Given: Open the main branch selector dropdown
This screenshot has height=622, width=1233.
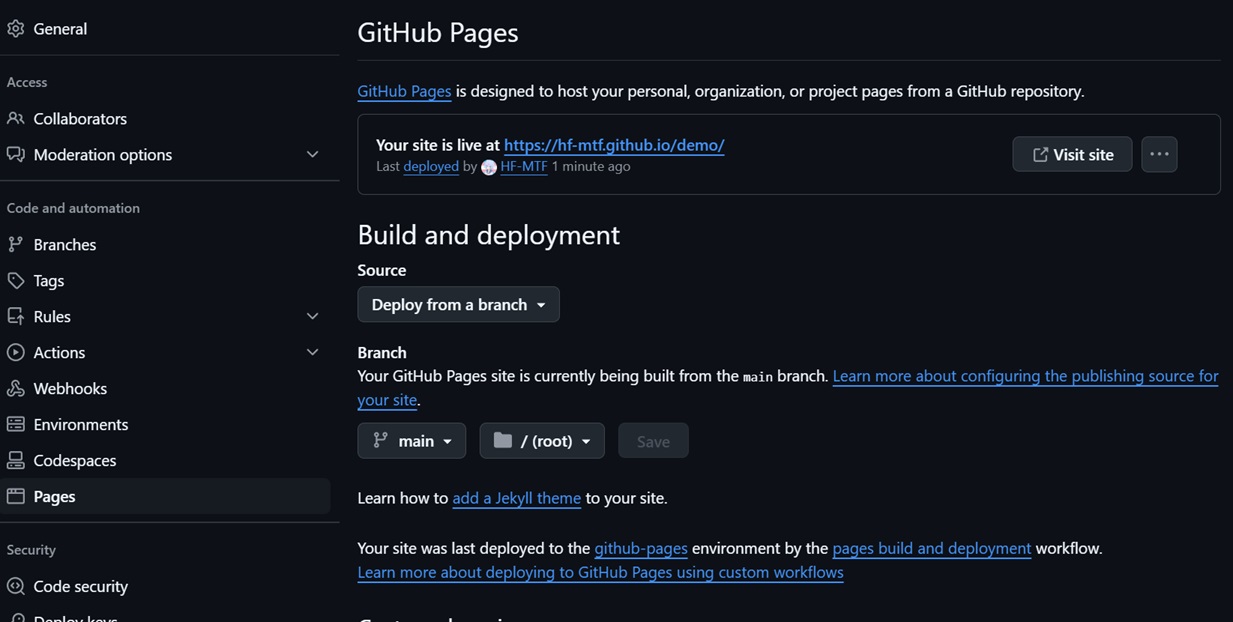Looking at the screenshot, I should tap(411, 441).
